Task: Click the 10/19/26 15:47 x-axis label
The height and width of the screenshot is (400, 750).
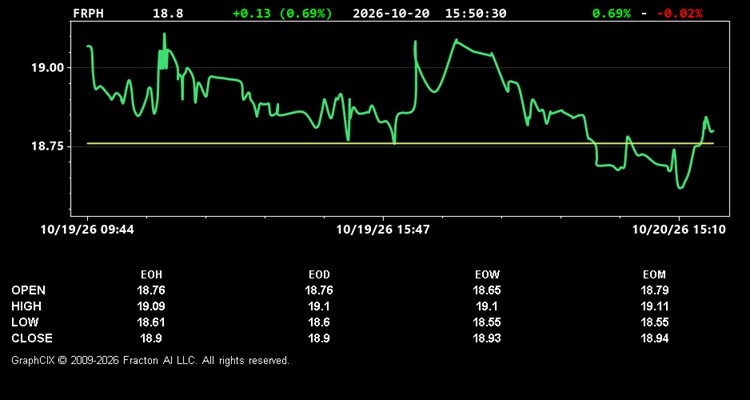Action: [383, 230]
